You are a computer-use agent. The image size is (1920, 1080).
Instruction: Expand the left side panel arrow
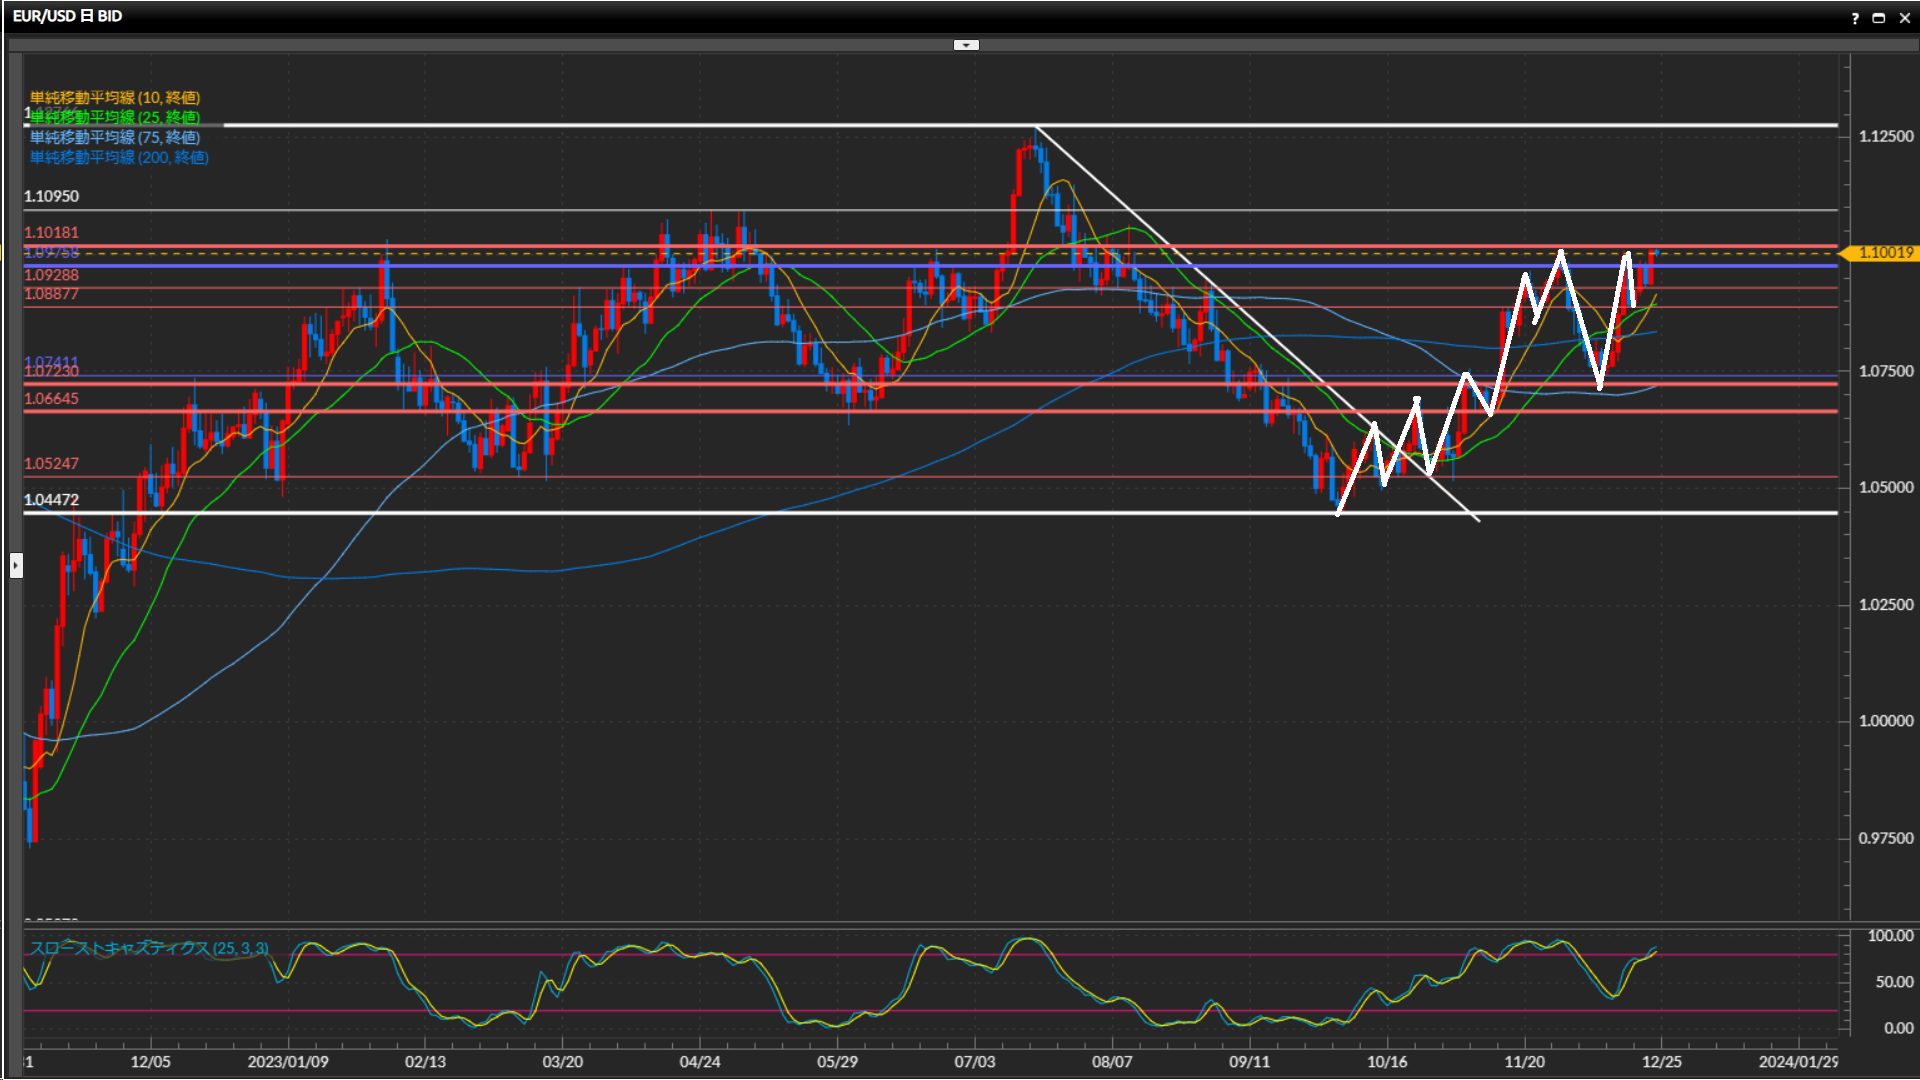[16, 566]
